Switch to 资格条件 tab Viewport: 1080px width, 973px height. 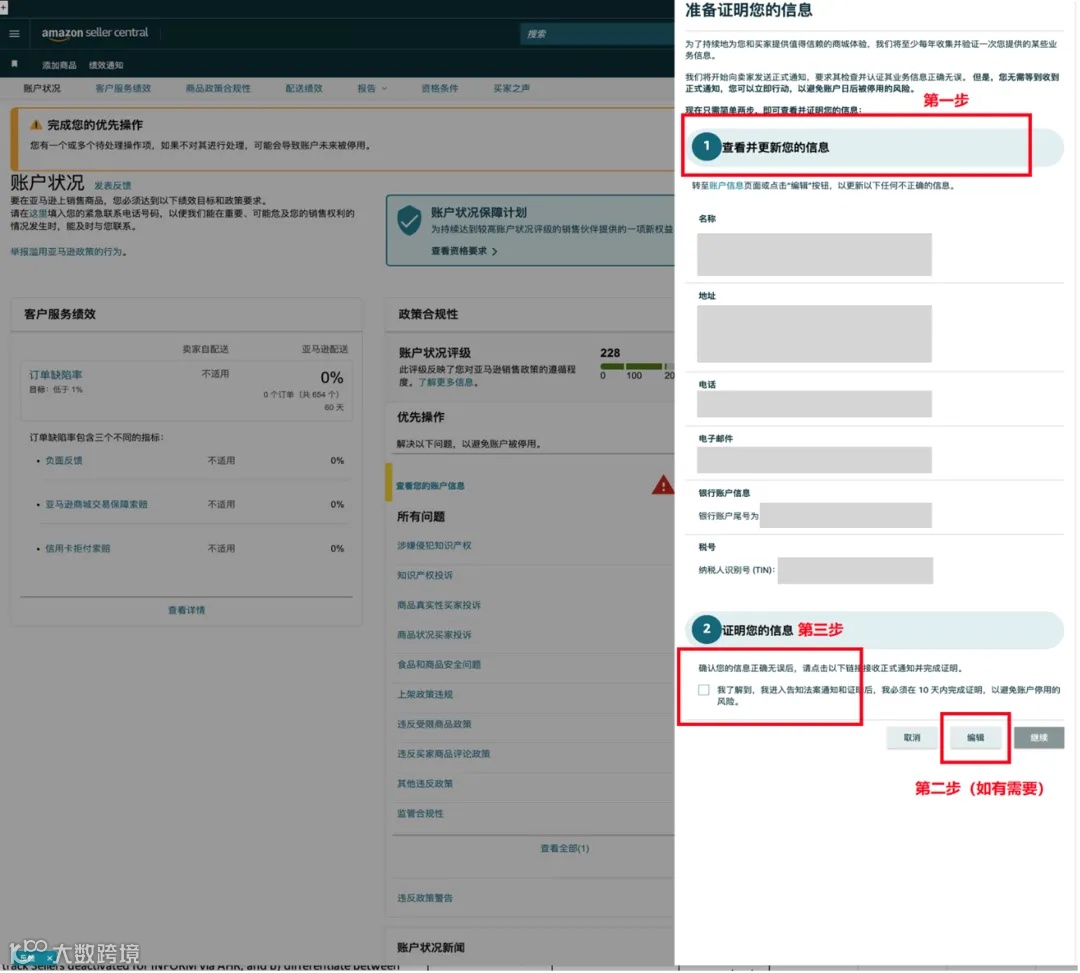(439, 88)
